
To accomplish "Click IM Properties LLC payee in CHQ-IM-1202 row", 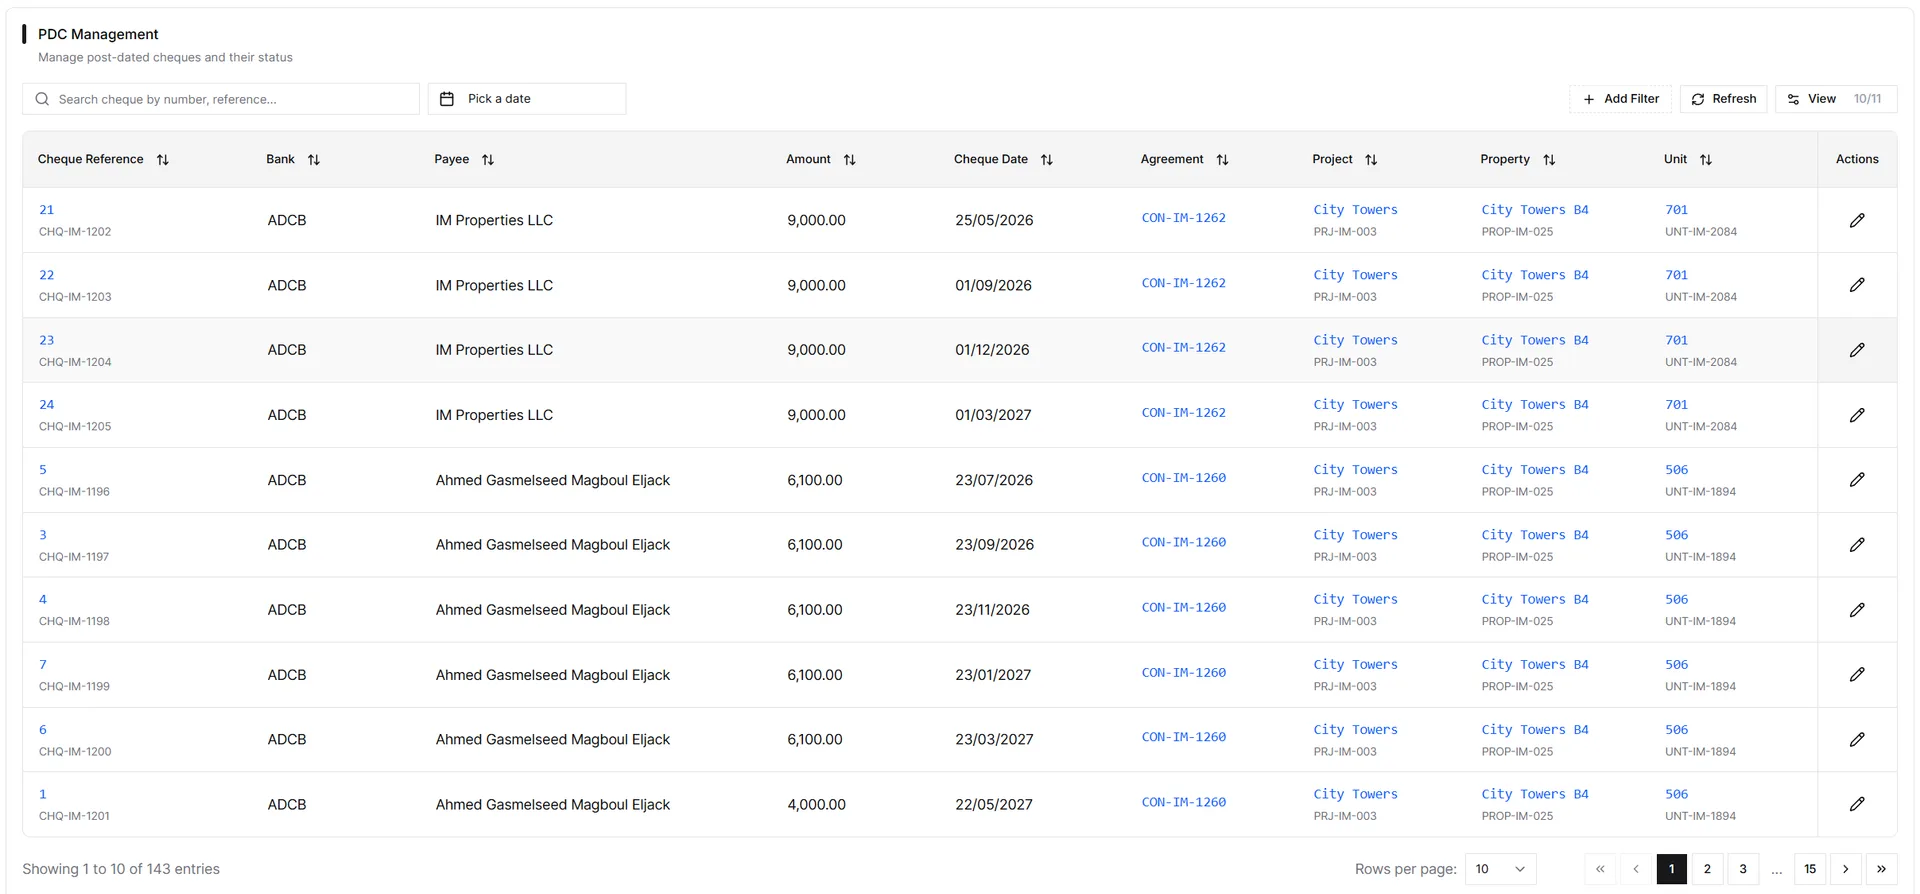I will coord(494,220).
